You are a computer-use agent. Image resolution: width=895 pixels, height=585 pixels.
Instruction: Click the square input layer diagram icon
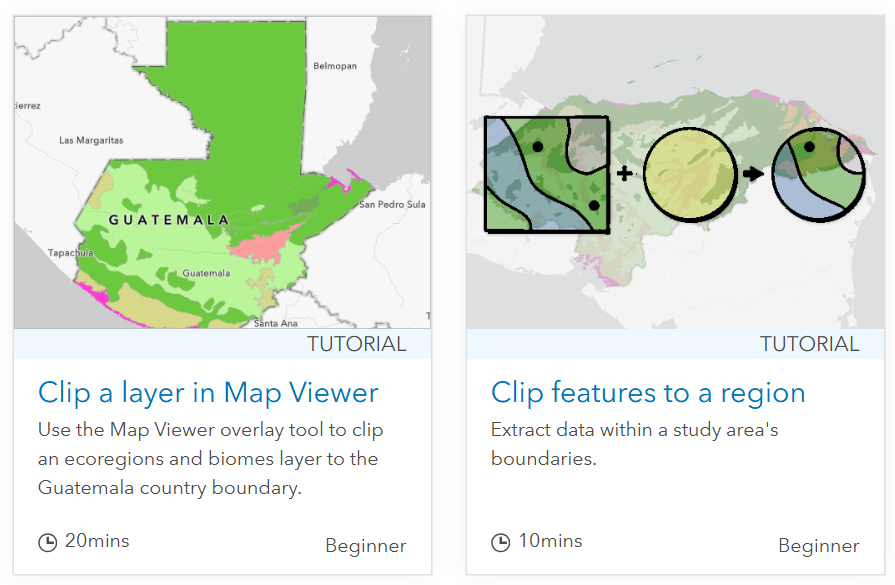547,174
